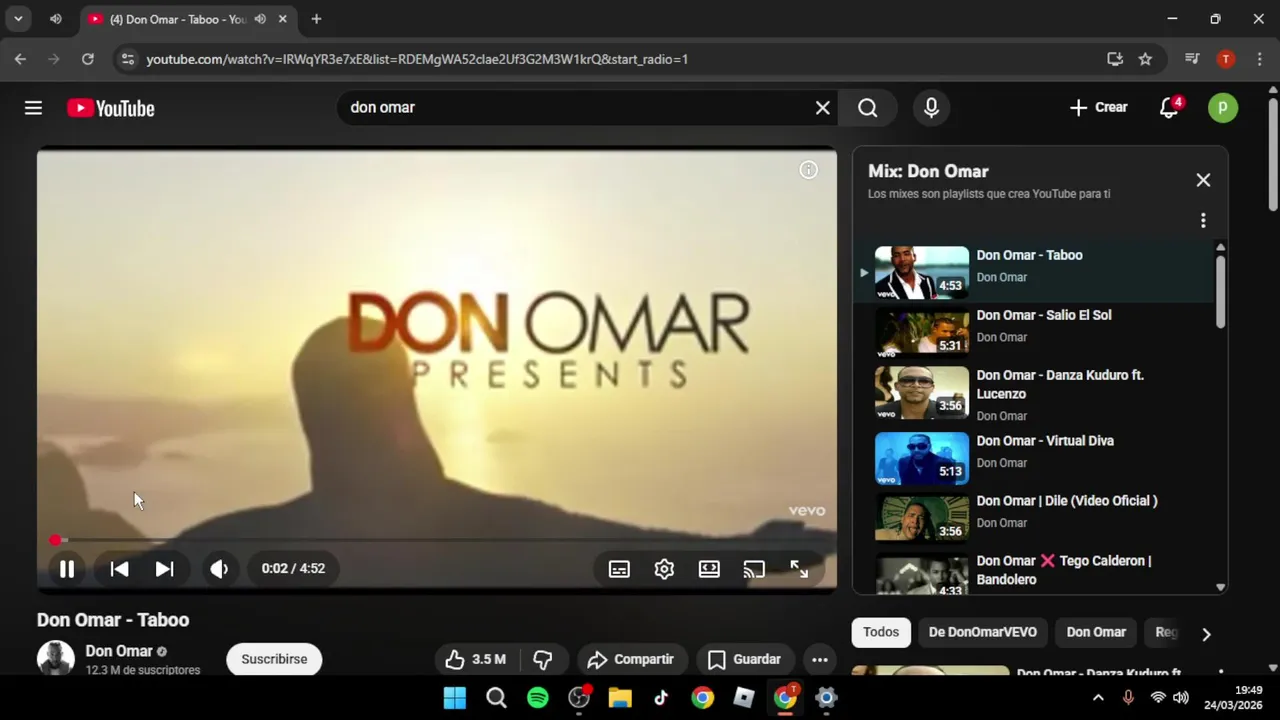Clear the search text with X

(x=822, y=108)
